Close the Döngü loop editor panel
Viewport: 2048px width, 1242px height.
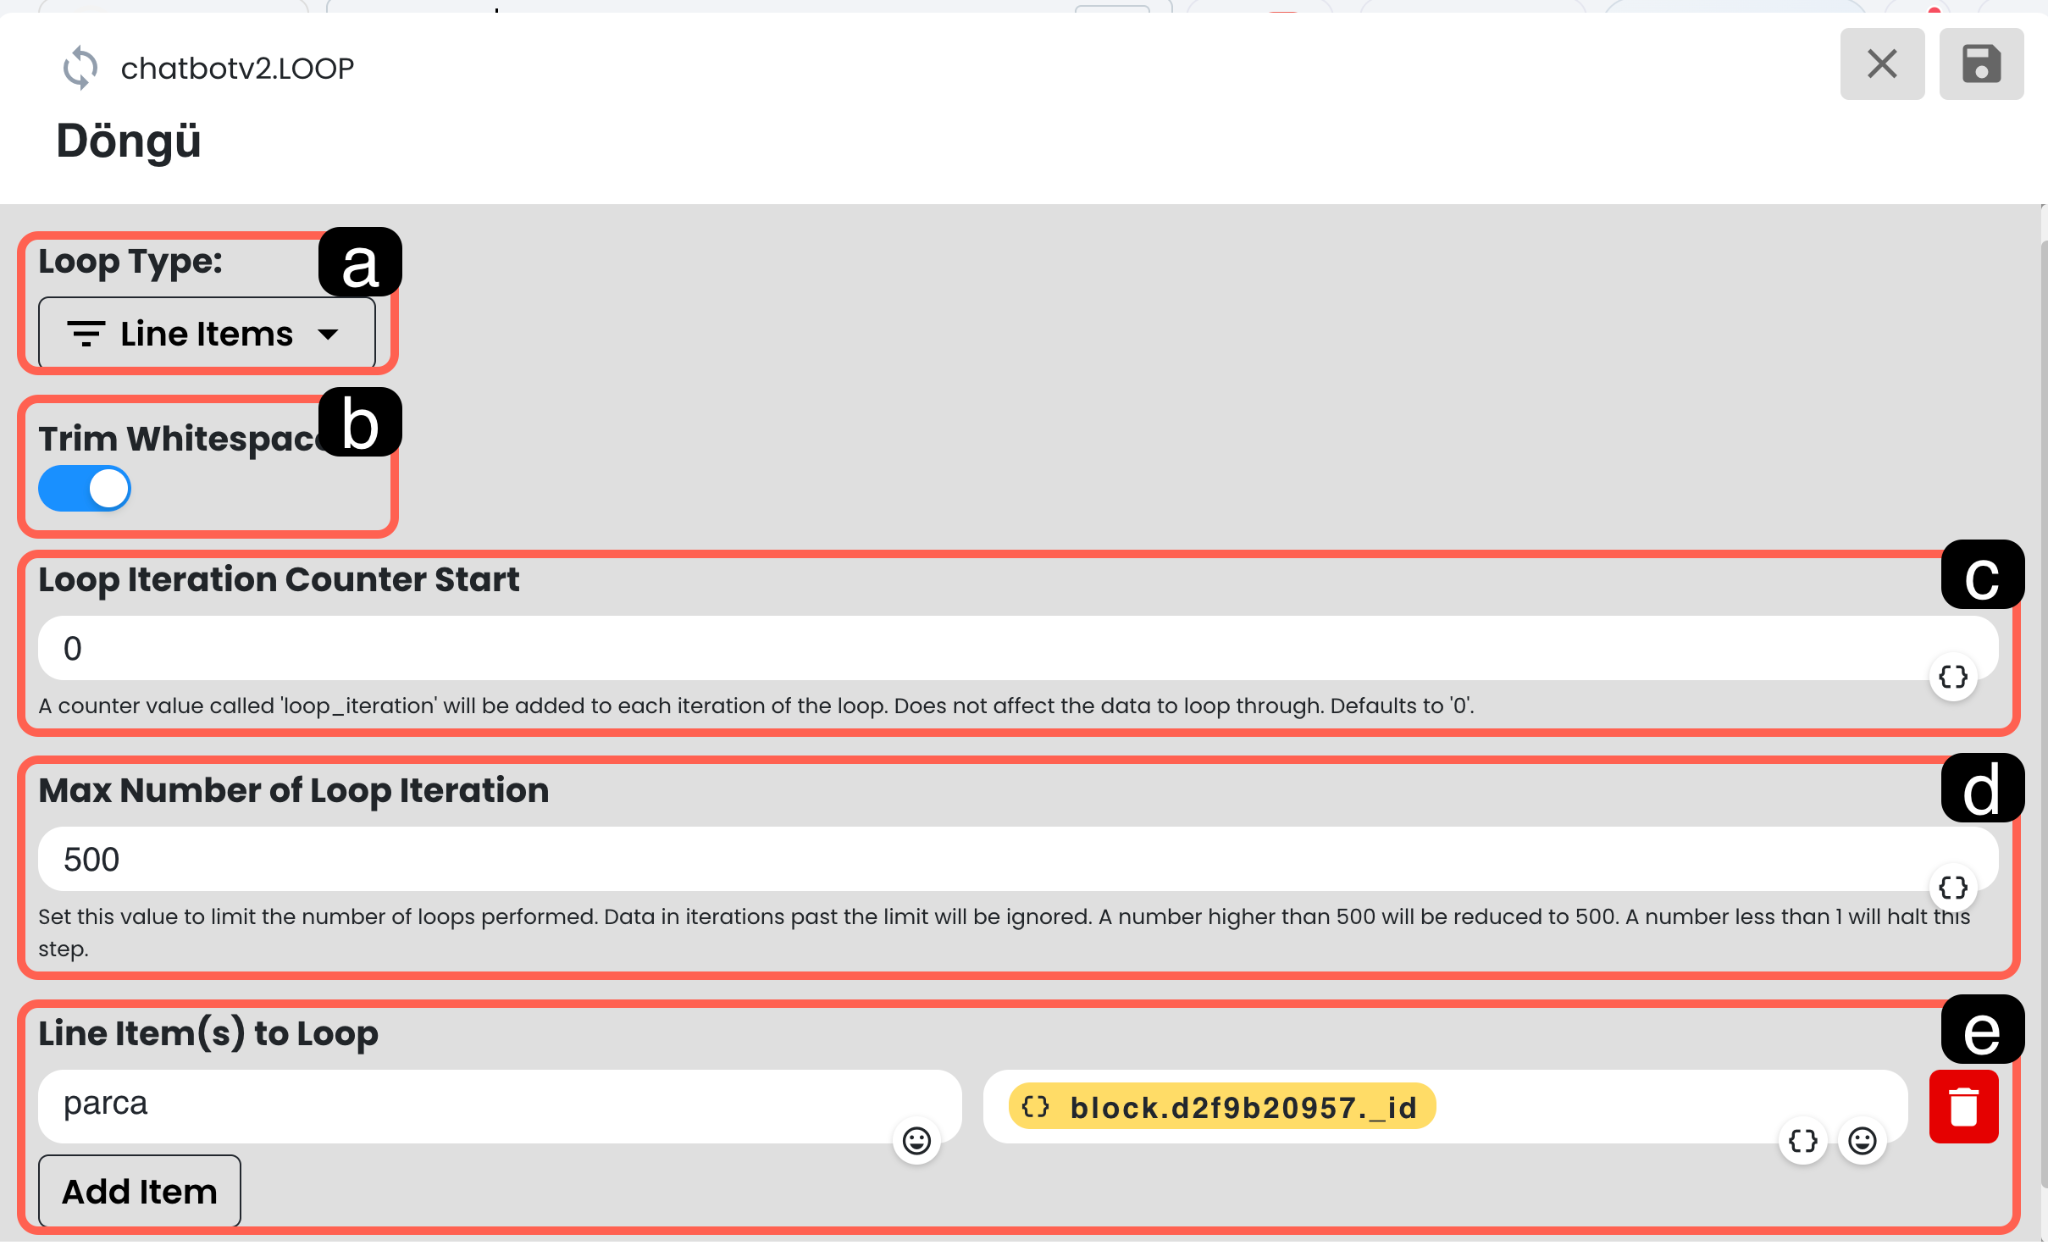[1881, 64]
